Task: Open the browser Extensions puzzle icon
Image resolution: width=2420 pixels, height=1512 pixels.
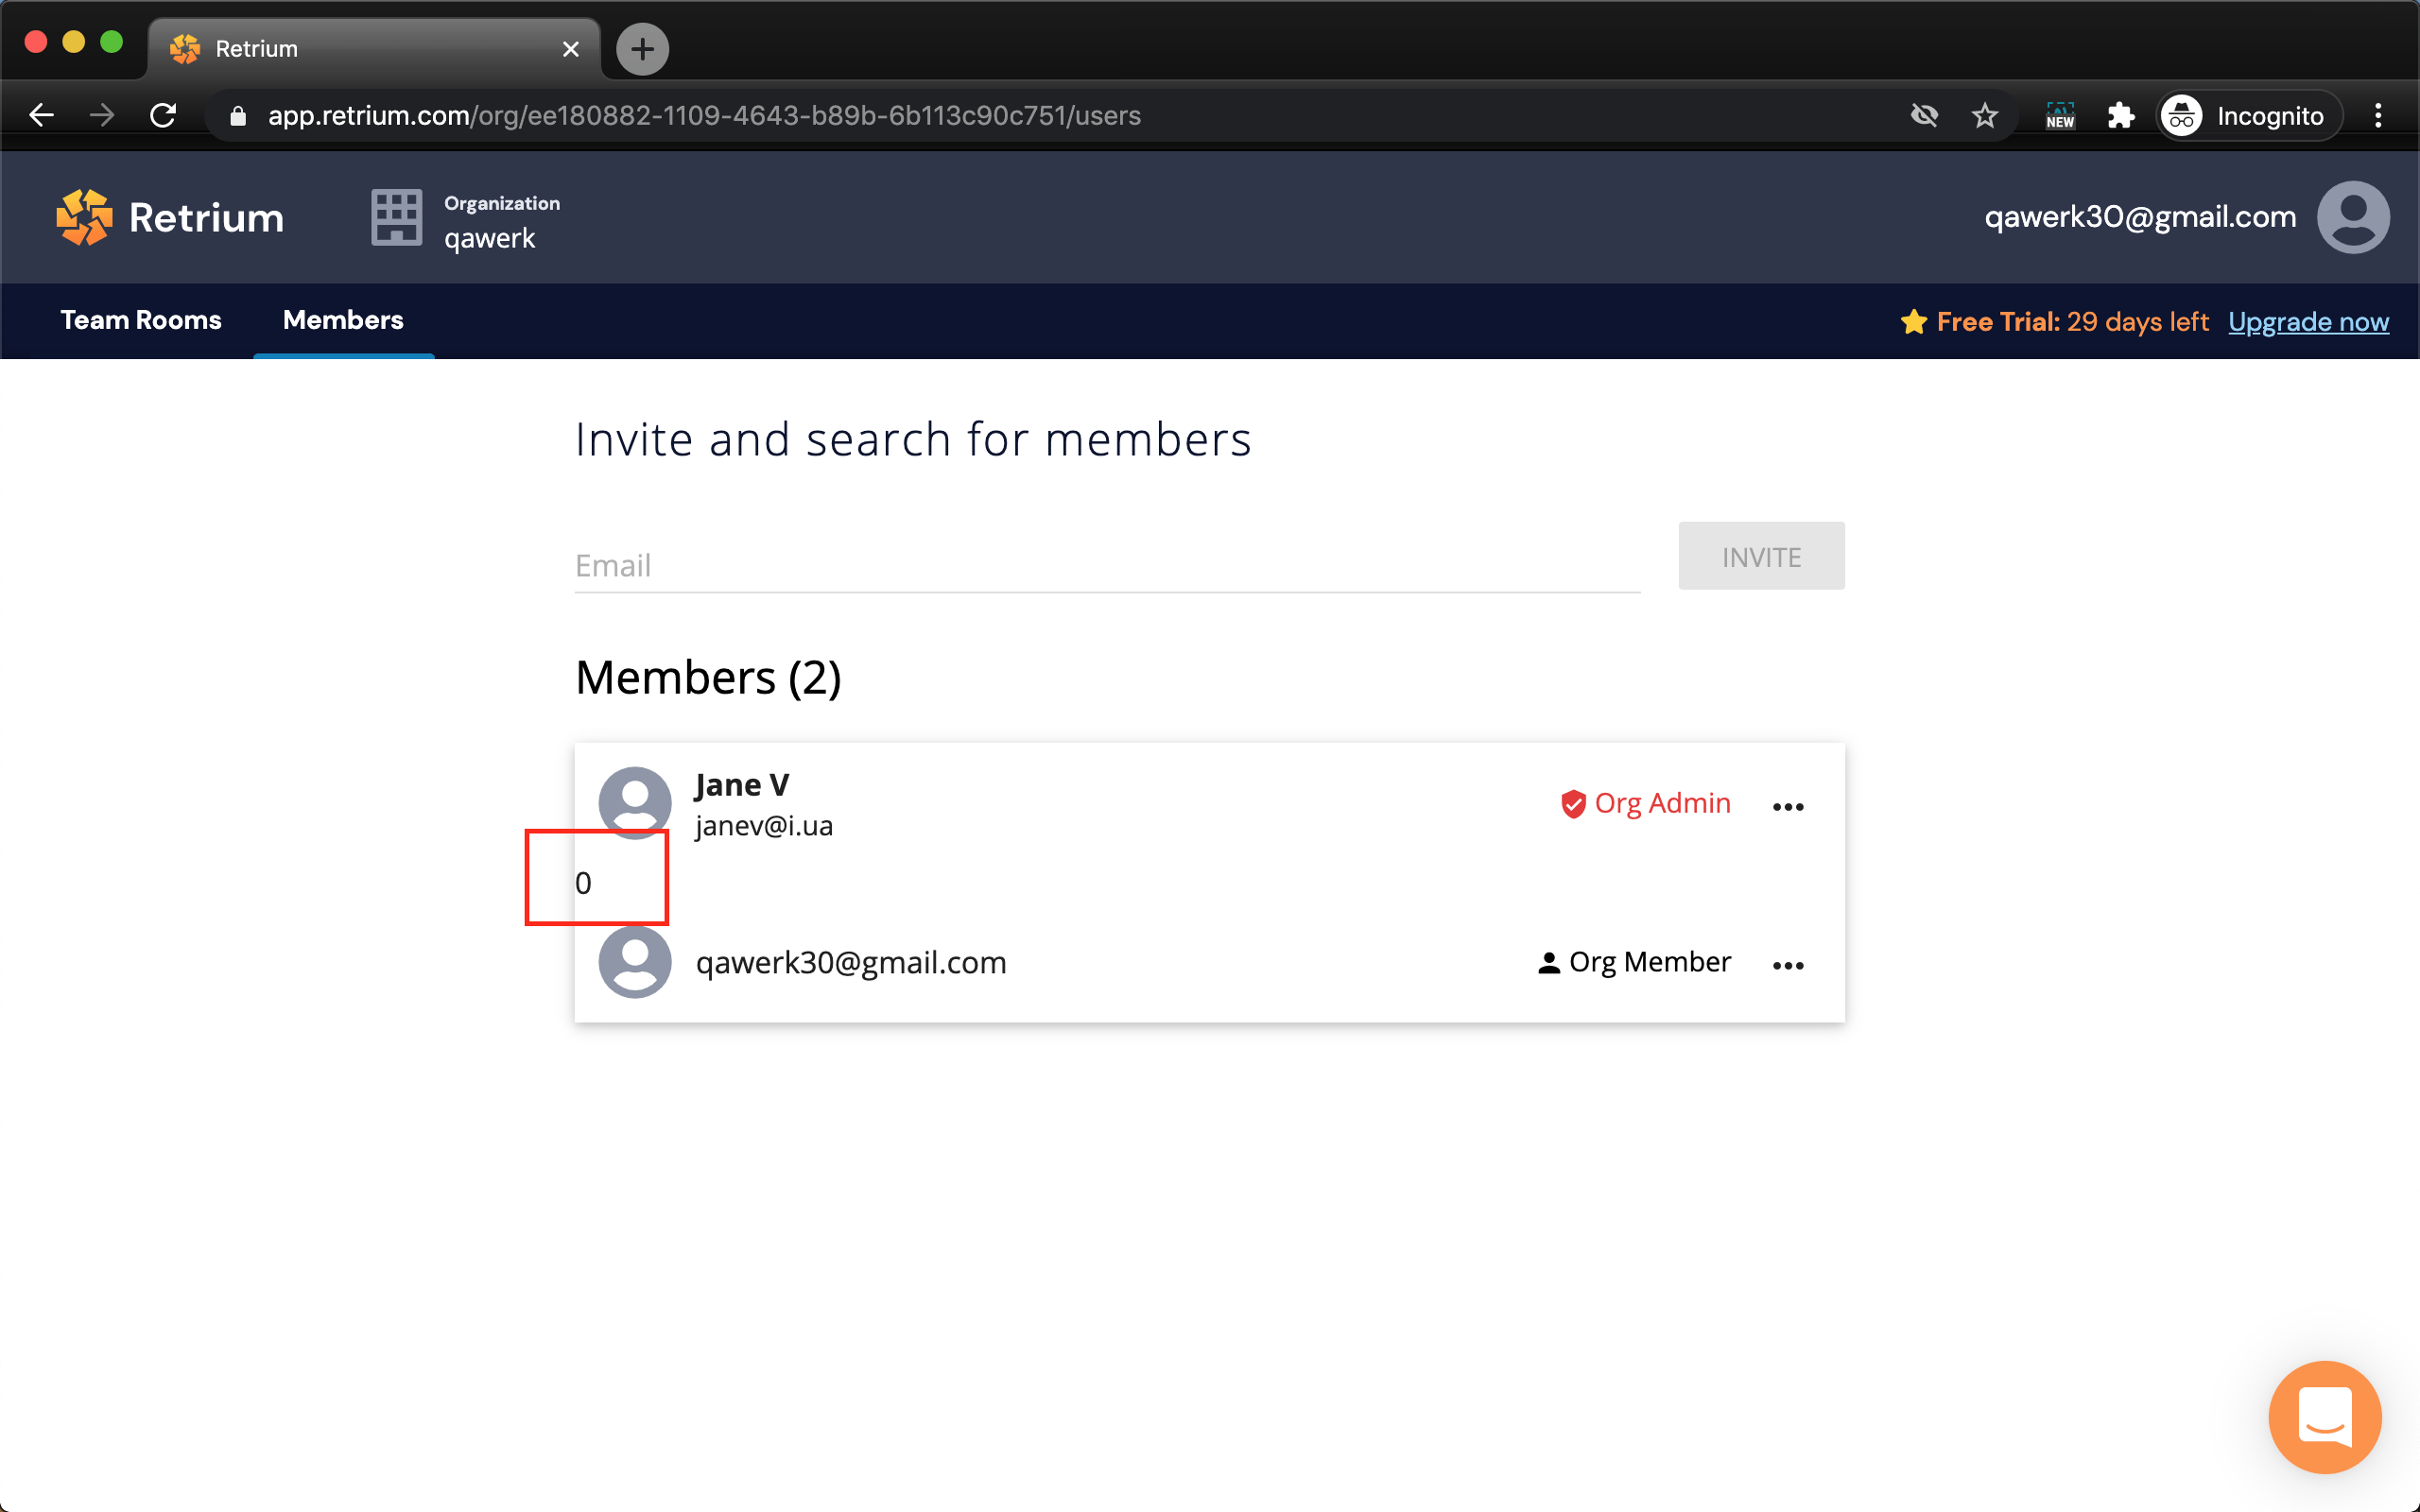Action: 2120,116
